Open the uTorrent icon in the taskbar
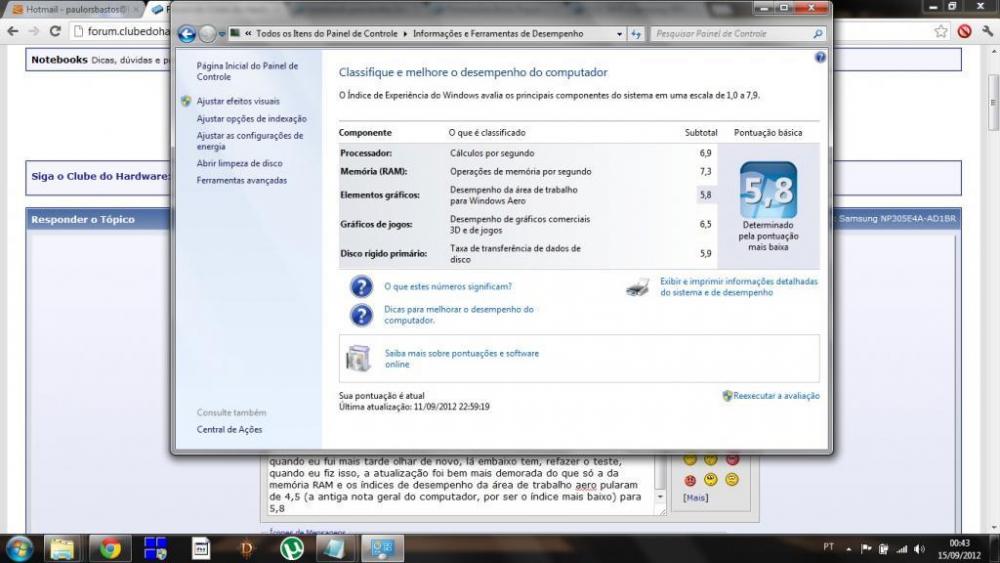This screenshot has height=563, width=1000. point(291,548)
